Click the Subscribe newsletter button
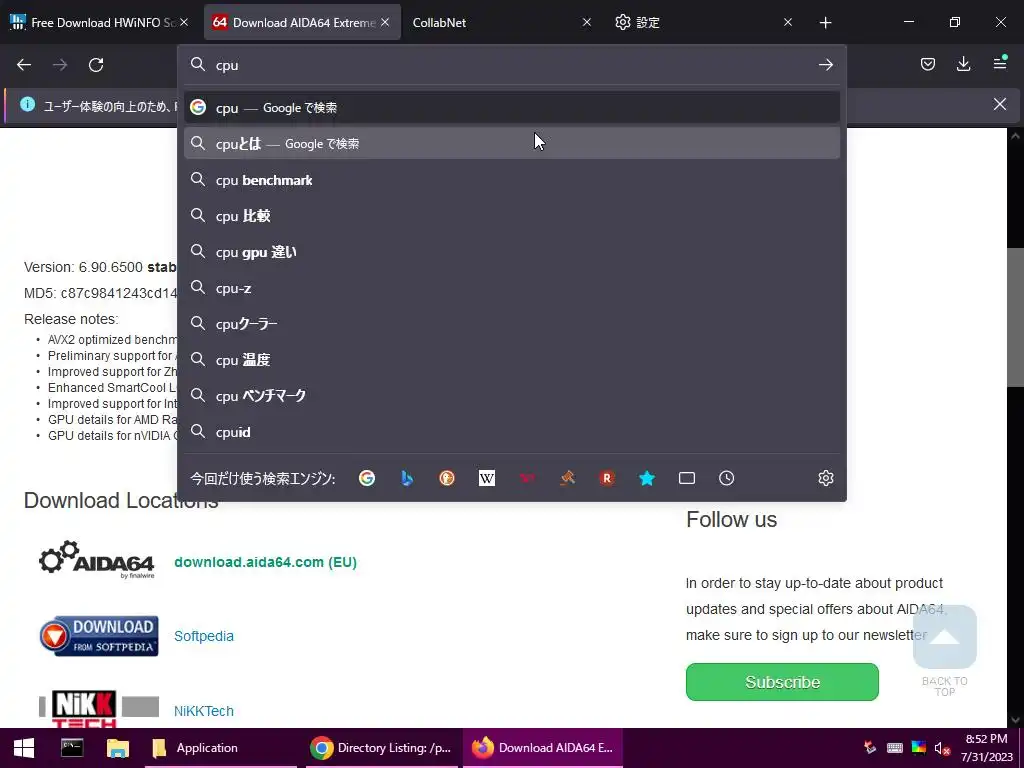 point(782,682)
